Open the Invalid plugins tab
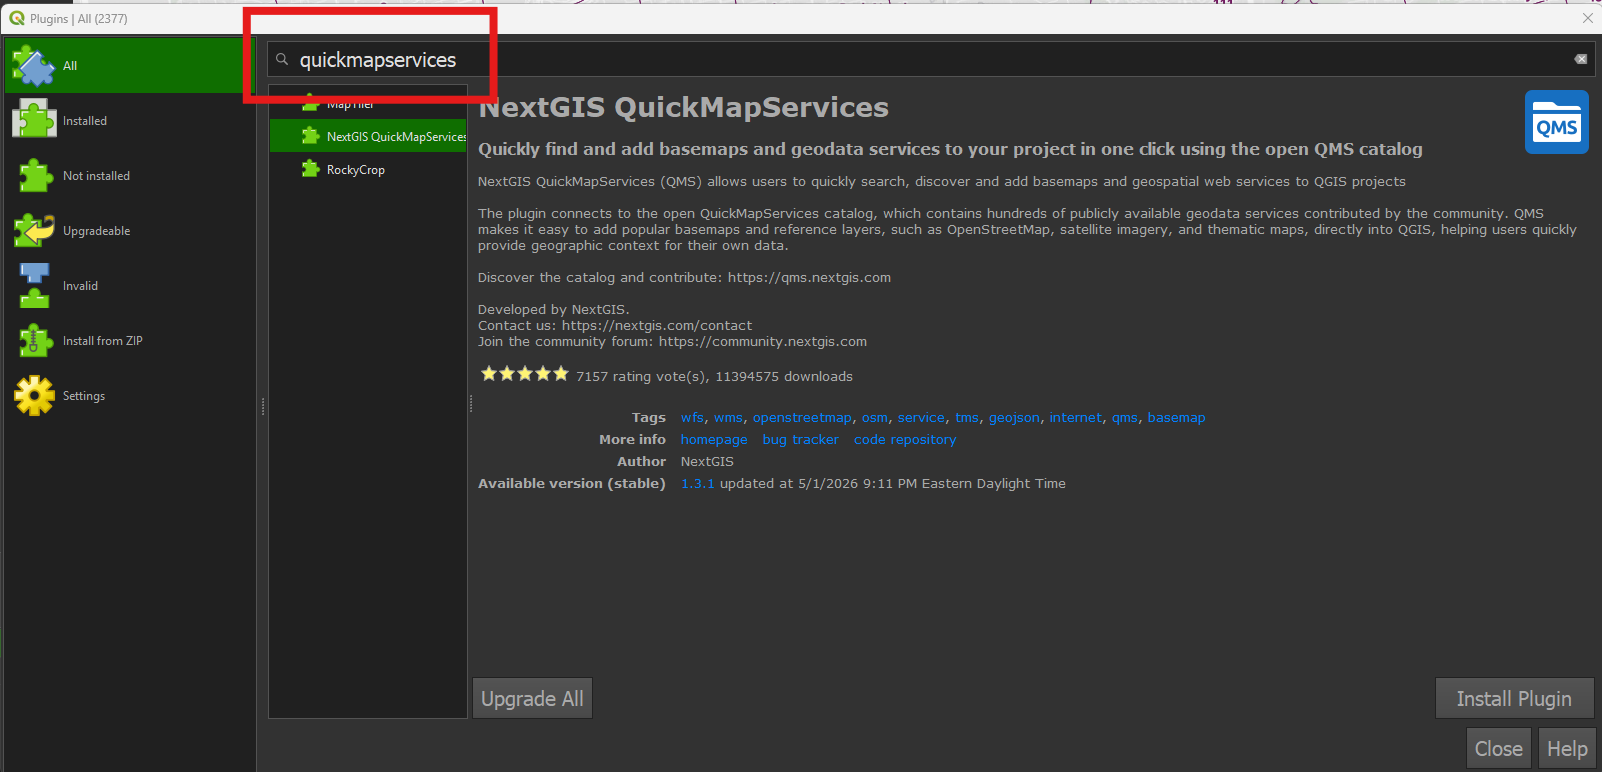Image resolution: width=1602 pixels, height=772 pixels. pyautogui.click(x=130, y=286)
